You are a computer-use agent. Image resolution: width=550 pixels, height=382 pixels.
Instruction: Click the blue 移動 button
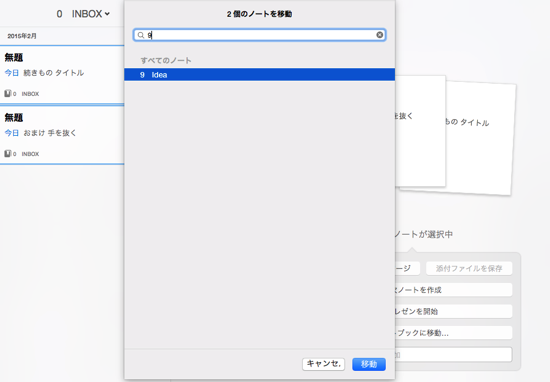click(x=369, y=364)
